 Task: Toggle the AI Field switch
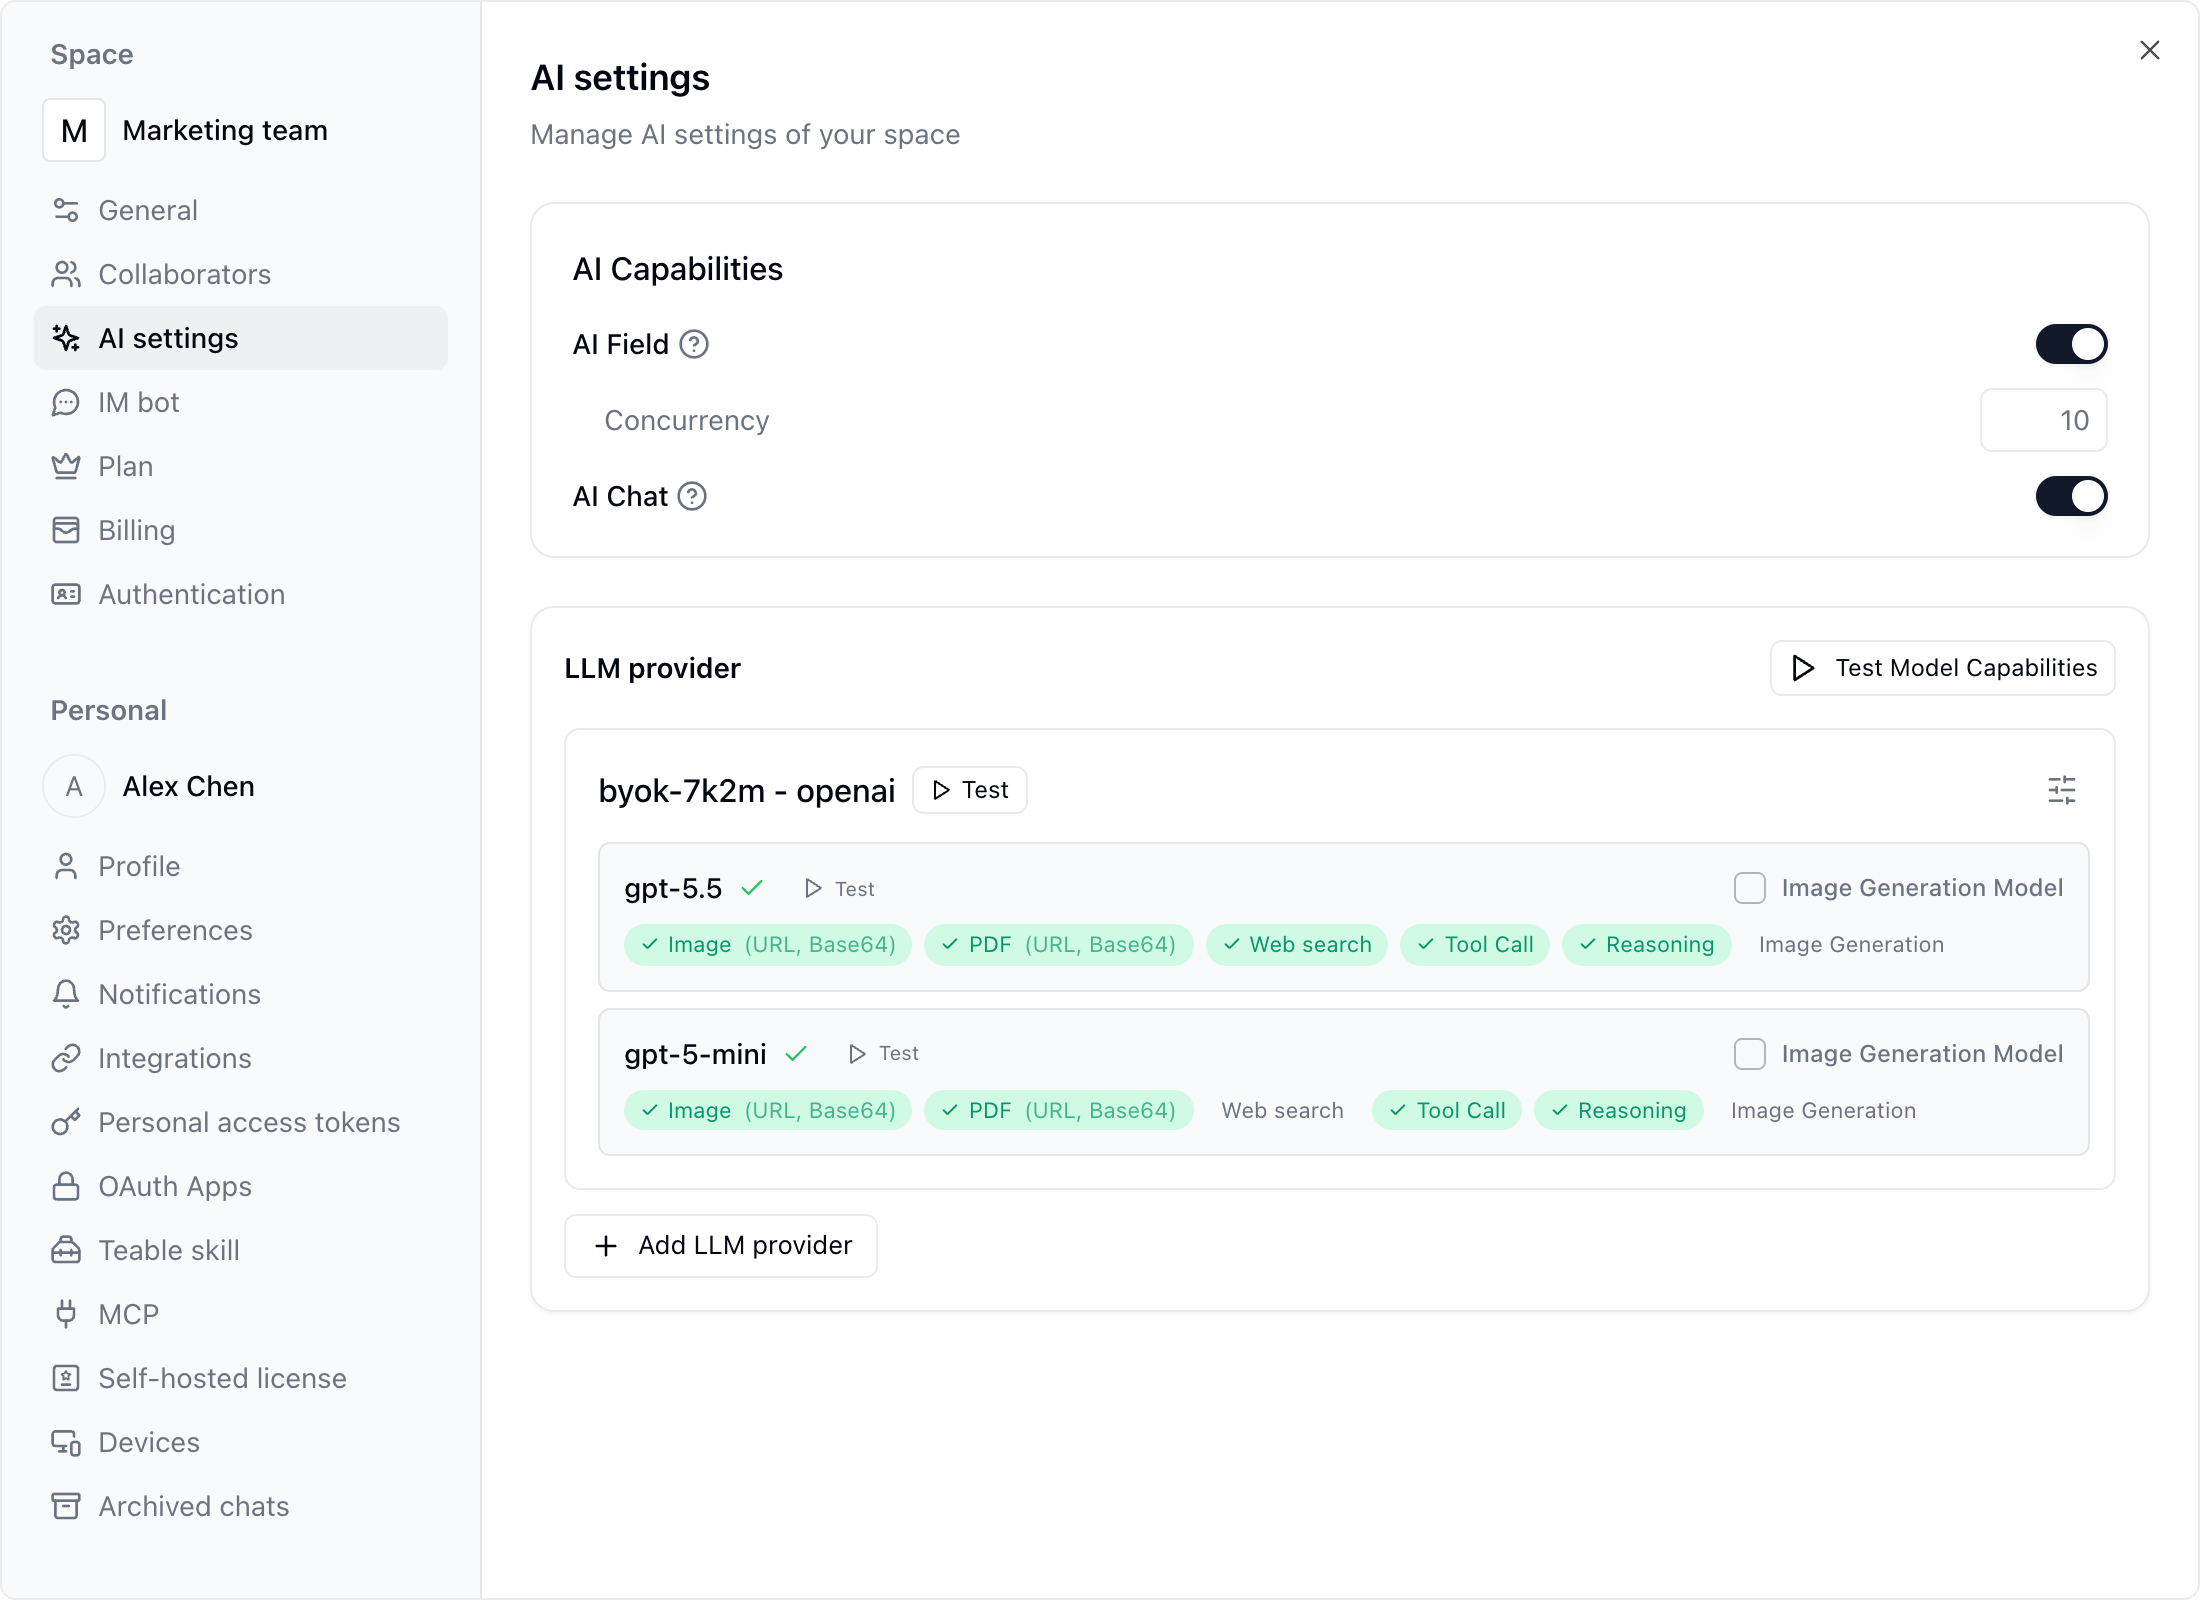pyautogui.click(x=2071, y=344)
